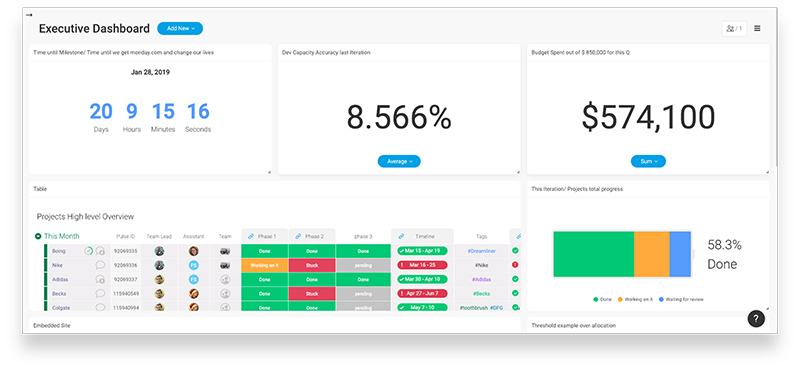This screenshot has width=800, height=372.
Task: Click the Tags column header
Action: (482, 236)
